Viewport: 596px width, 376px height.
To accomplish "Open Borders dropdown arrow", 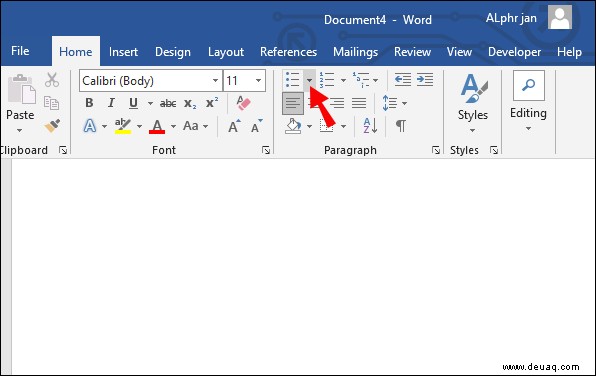I will pyautogui.click(x=344, y=126).
